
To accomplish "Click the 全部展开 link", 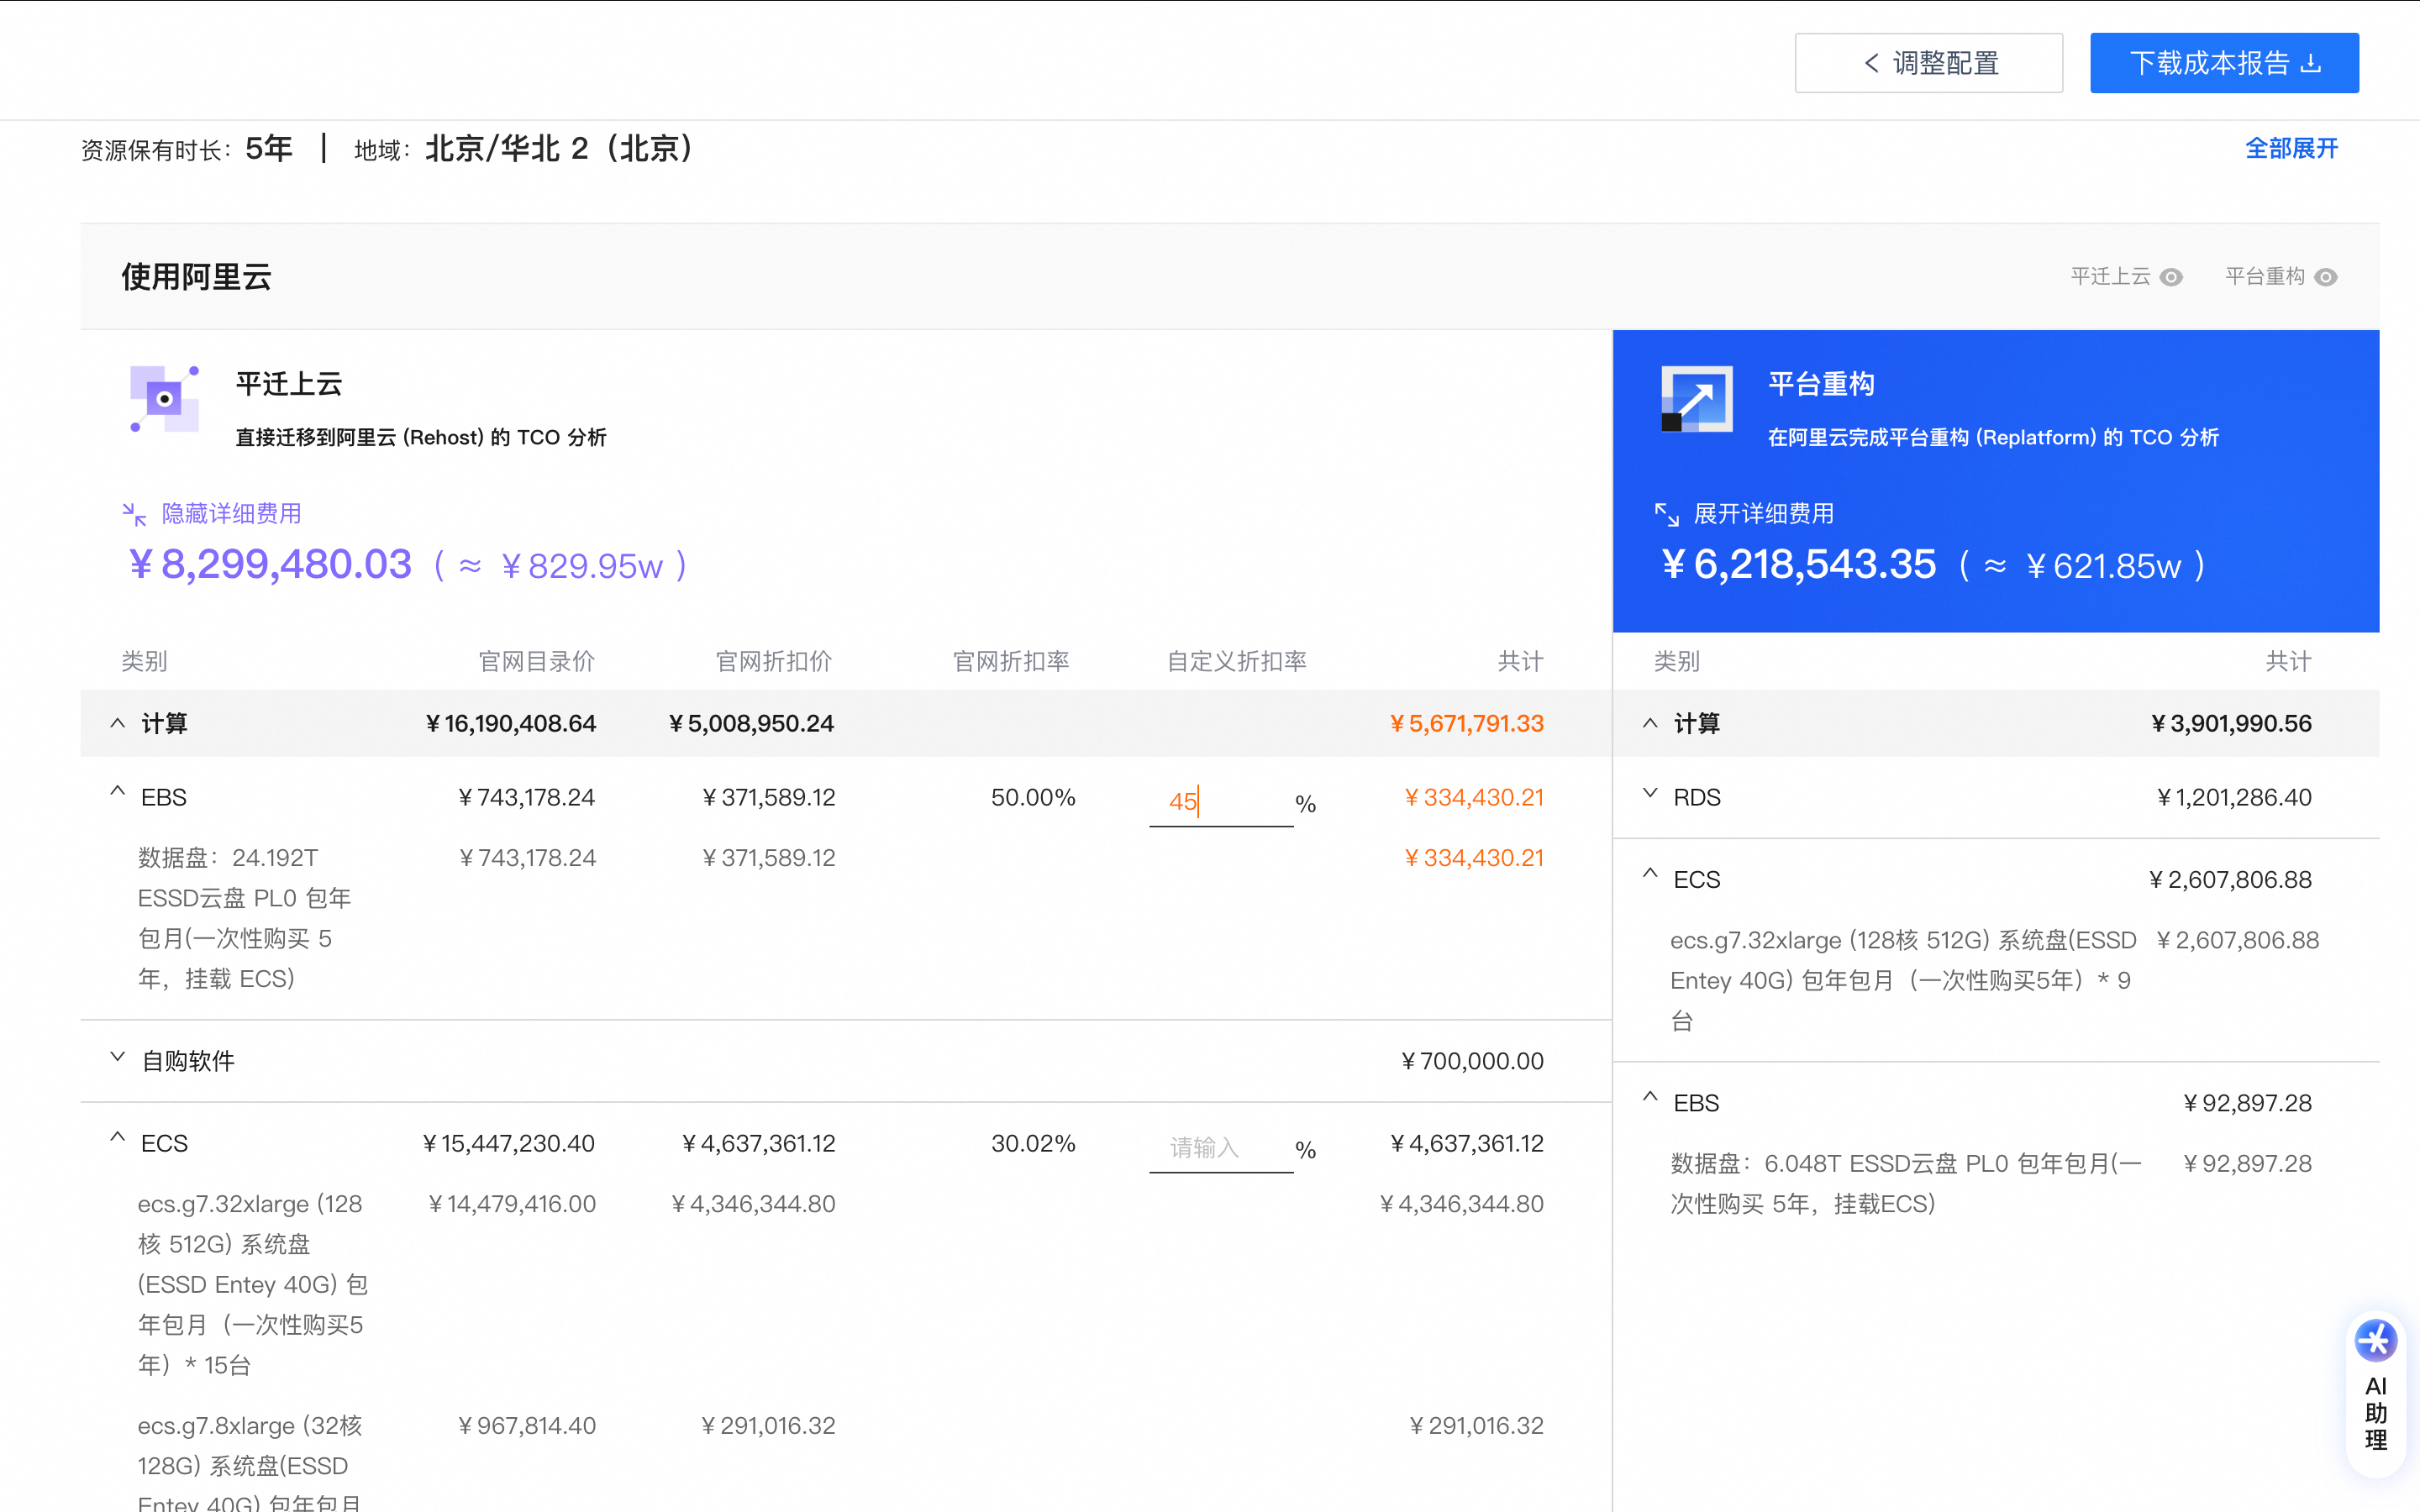I will click(x=2291, y=149).
